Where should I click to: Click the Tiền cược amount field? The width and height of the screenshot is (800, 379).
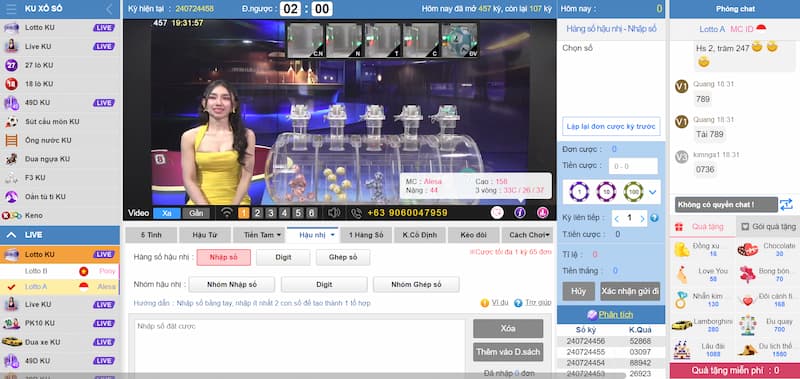(x=633, y=166)
